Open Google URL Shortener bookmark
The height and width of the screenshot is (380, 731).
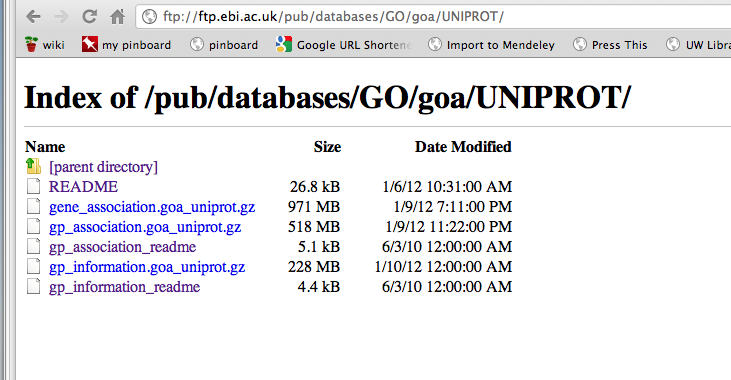pos(344,45)
